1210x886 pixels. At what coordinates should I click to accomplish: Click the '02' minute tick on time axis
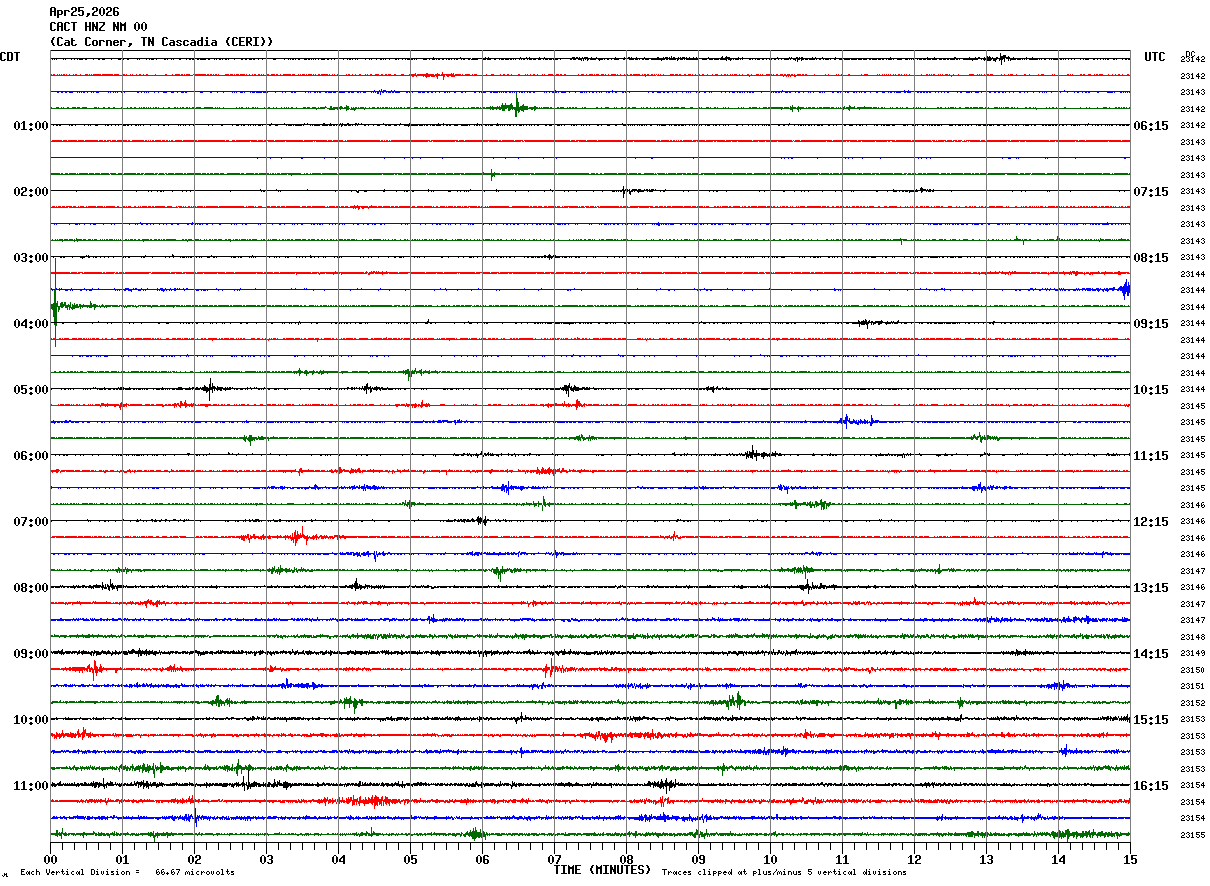[194, 859]
